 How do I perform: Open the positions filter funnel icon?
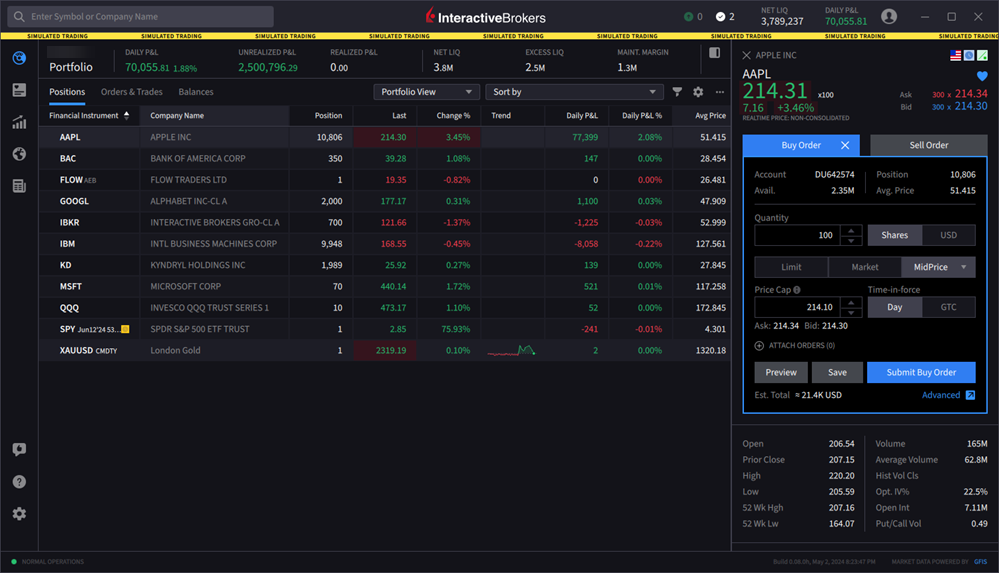(x=677, y=92)
